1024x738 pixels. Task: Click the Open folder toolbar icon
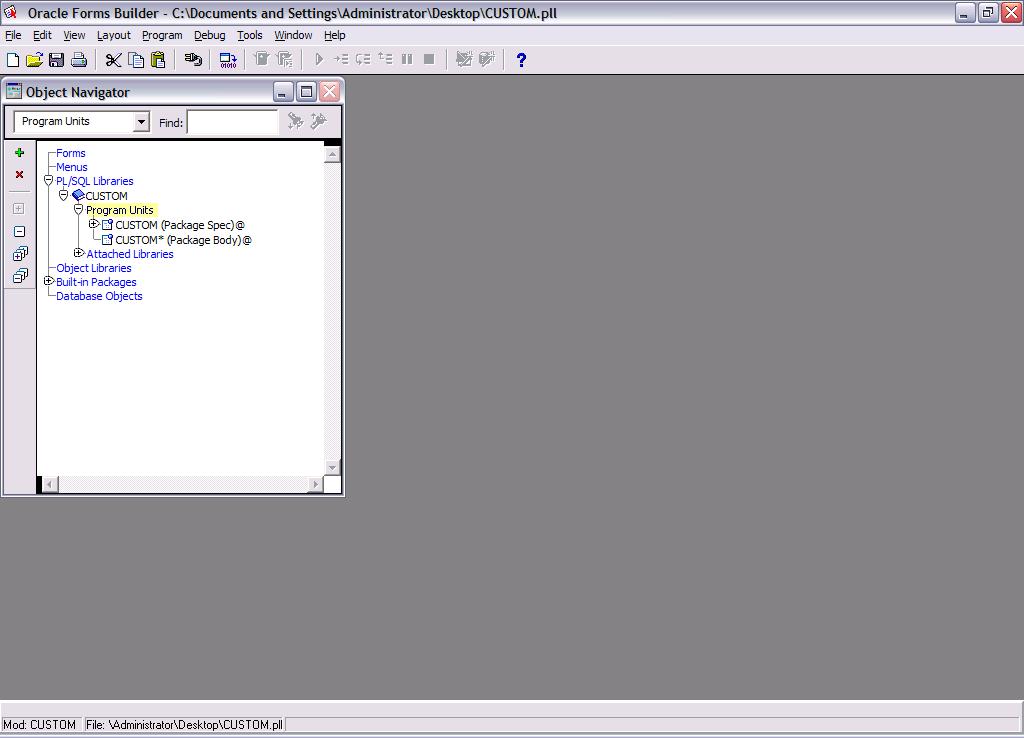click(35, 60)
